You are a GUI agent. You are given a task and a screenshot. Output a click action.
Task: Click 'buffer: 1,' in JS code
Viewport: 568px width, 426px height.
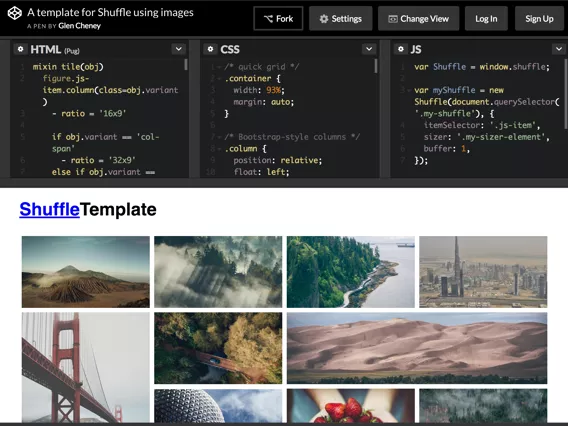(x=447, y=149)
